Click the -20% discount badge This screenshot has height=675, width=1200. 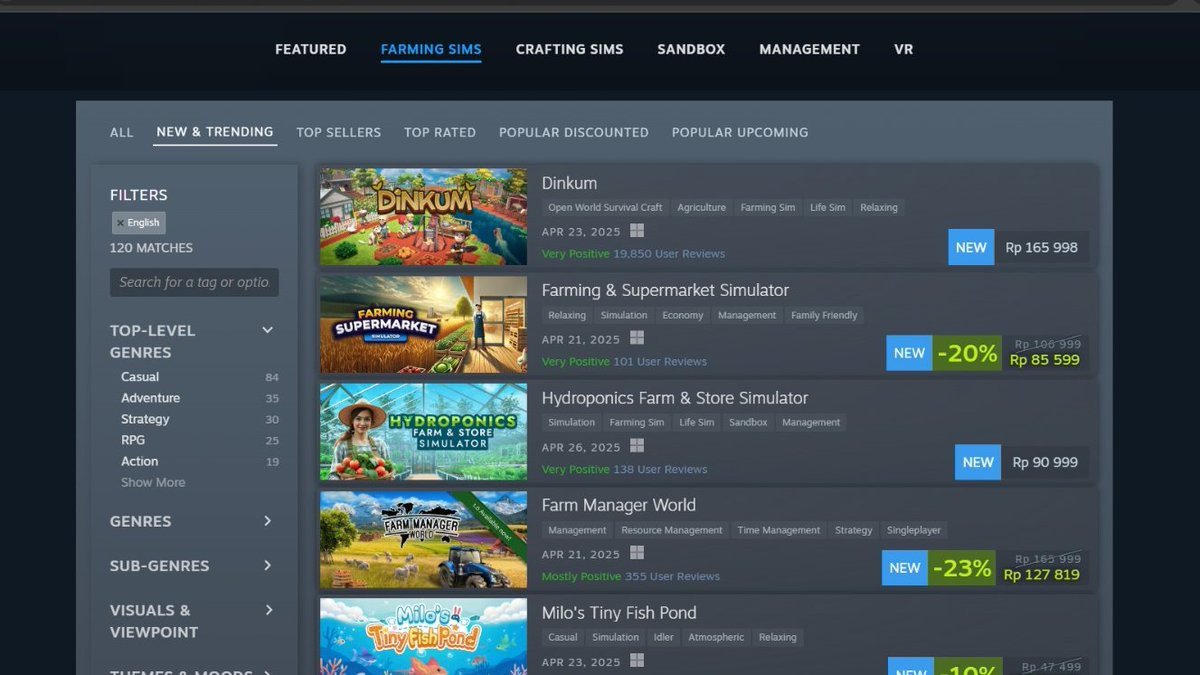[x=967, y=353]
